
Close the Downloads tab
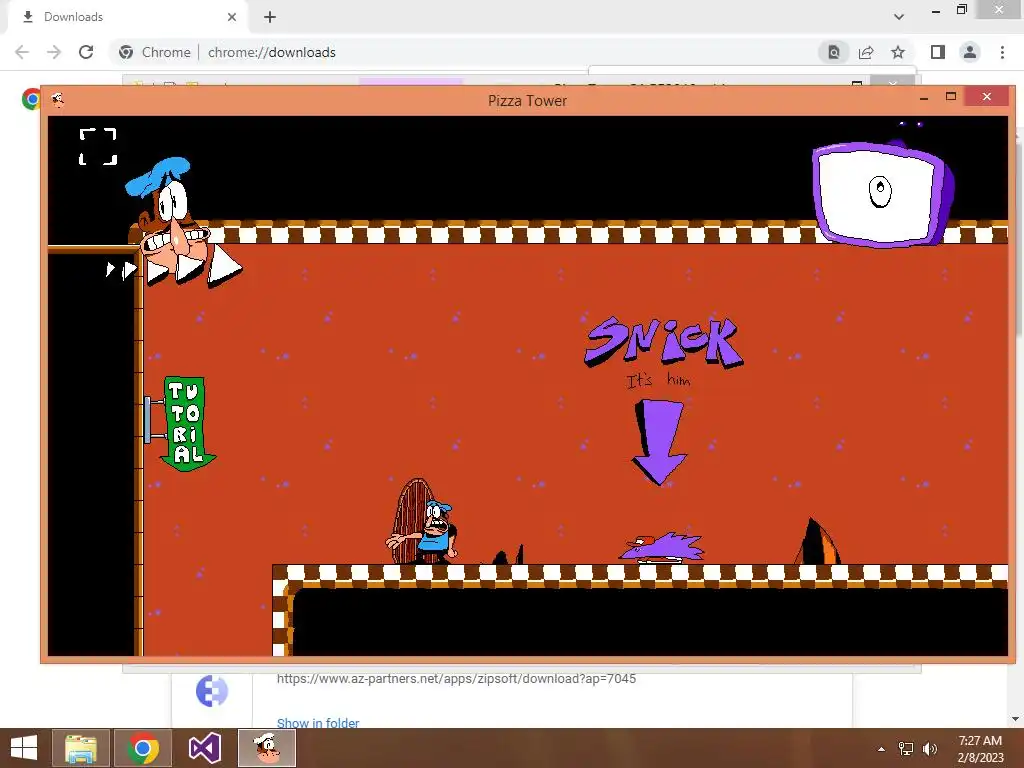232,17
